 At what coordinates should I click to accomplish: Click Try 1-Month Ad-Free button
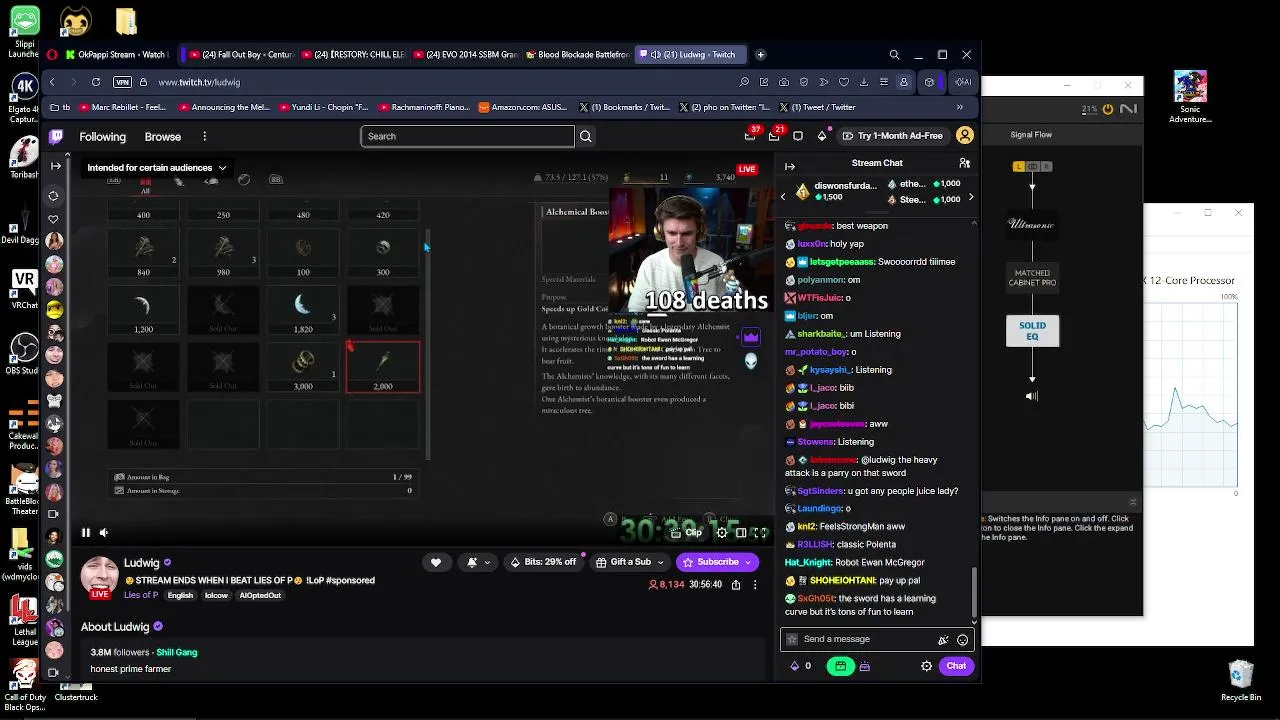(892, 136)
